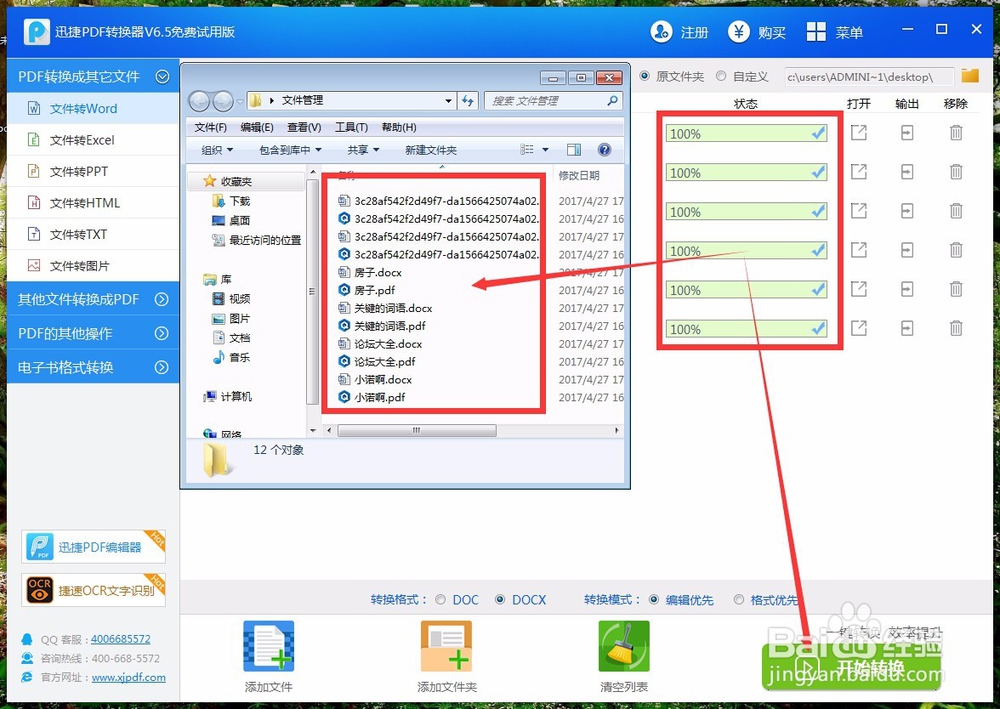Open the first converted file via its open icon
1000x709 pixels.
point(859,133)
